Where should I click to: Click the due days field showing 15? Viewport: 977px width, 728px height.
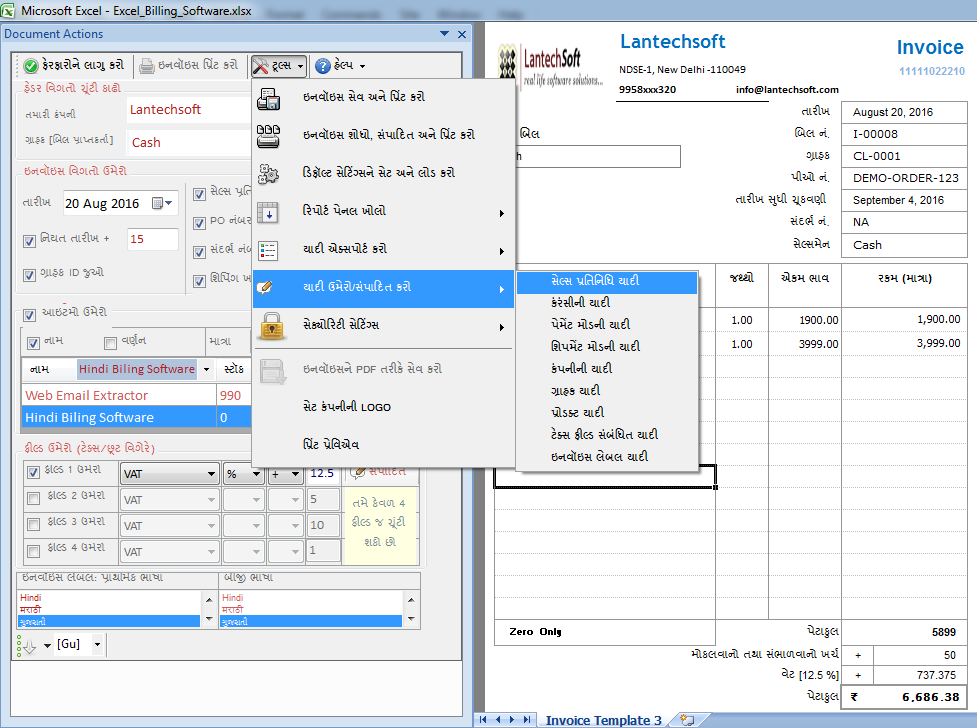[x=153, y=239]
